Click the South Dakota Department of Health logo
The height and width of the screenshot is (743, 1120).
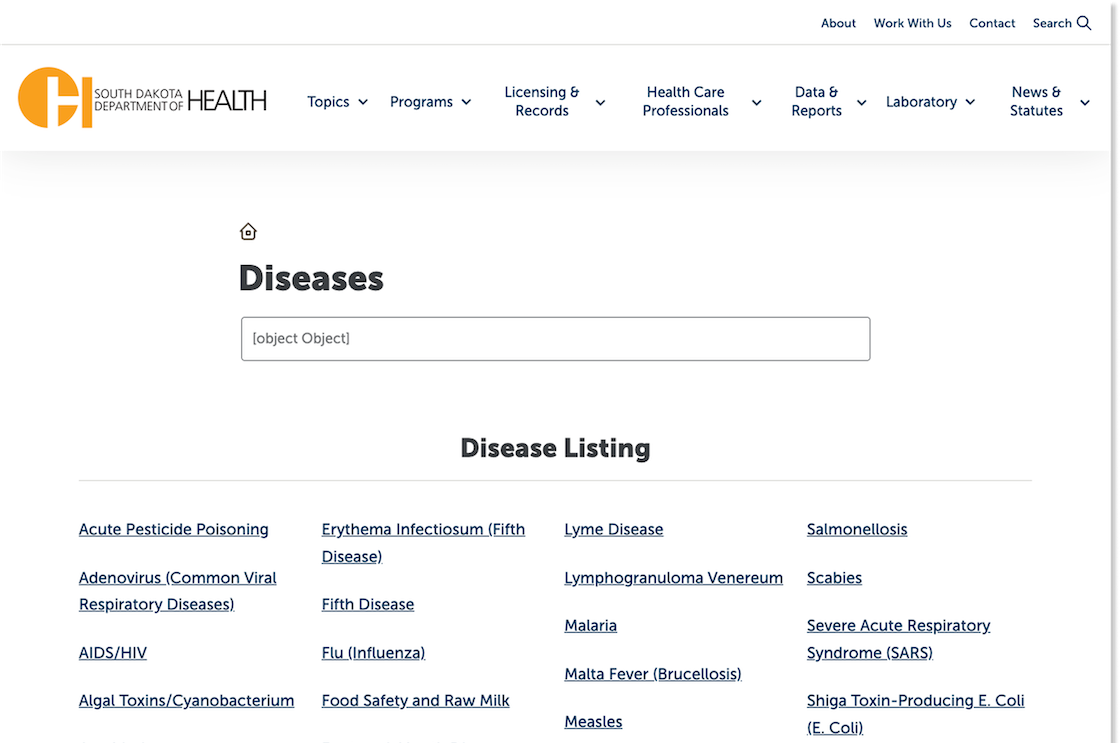point(142,99)
